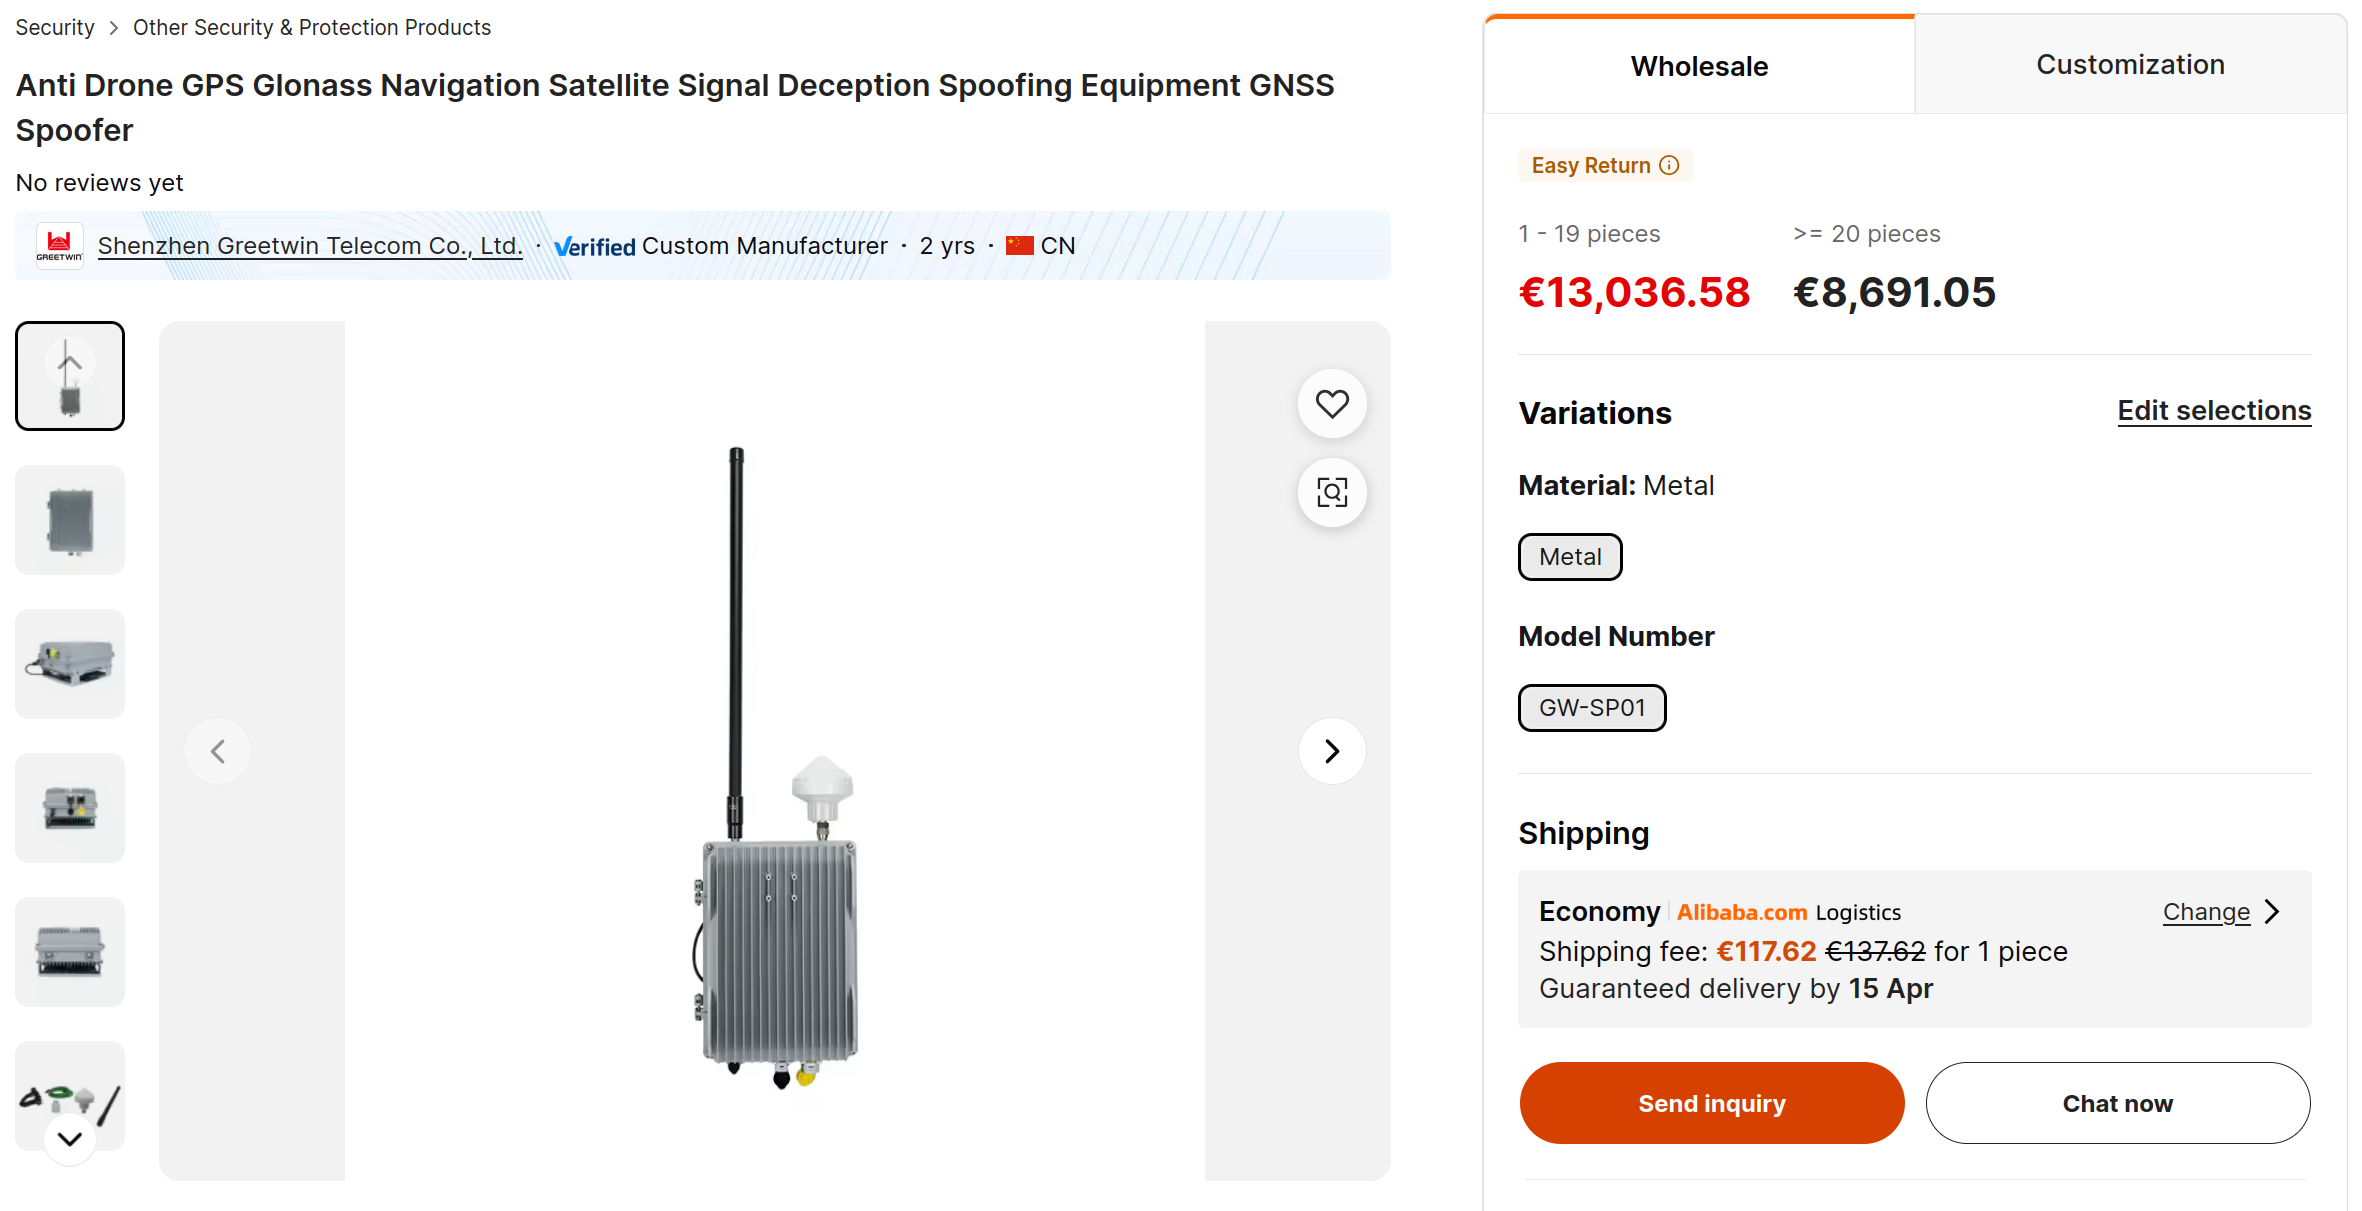
Task: Add product to favorites with heart icon
Action: [x=1332, y=404]
